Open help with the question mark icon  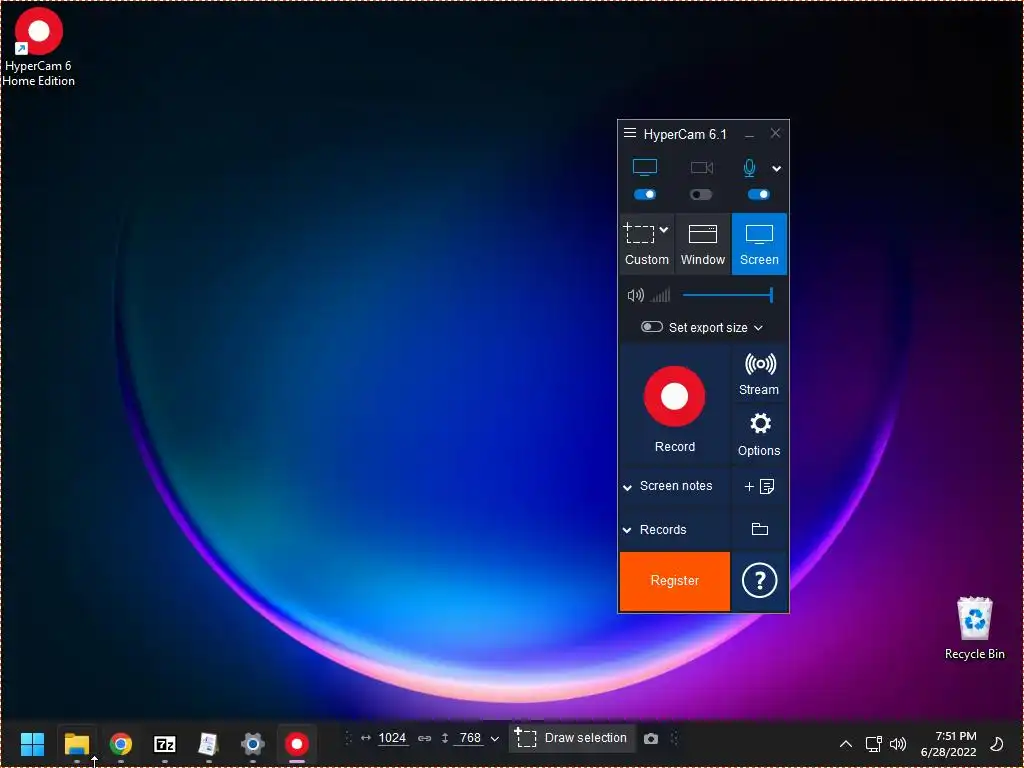(x=760, y=581)
